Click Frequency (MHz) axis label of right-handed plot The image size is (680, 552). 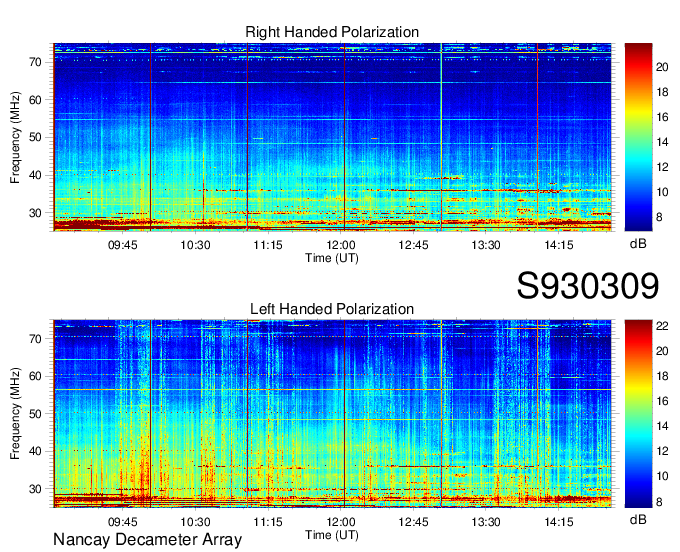(15, 137)
